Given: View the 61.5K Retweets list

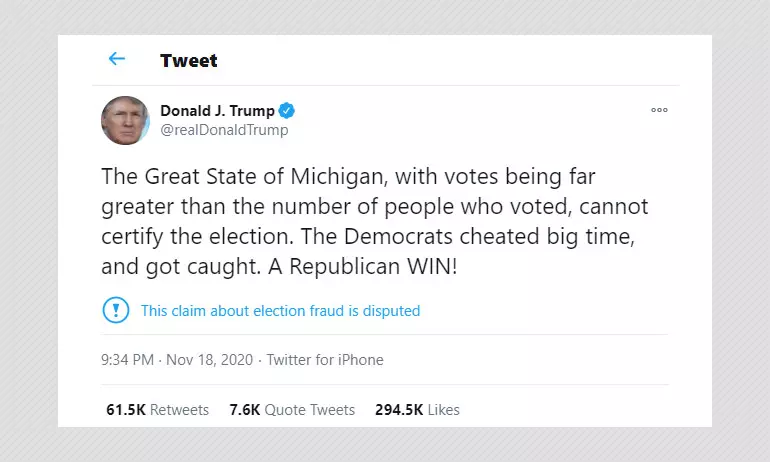Looking at the screenshot, I should [158, 410].
